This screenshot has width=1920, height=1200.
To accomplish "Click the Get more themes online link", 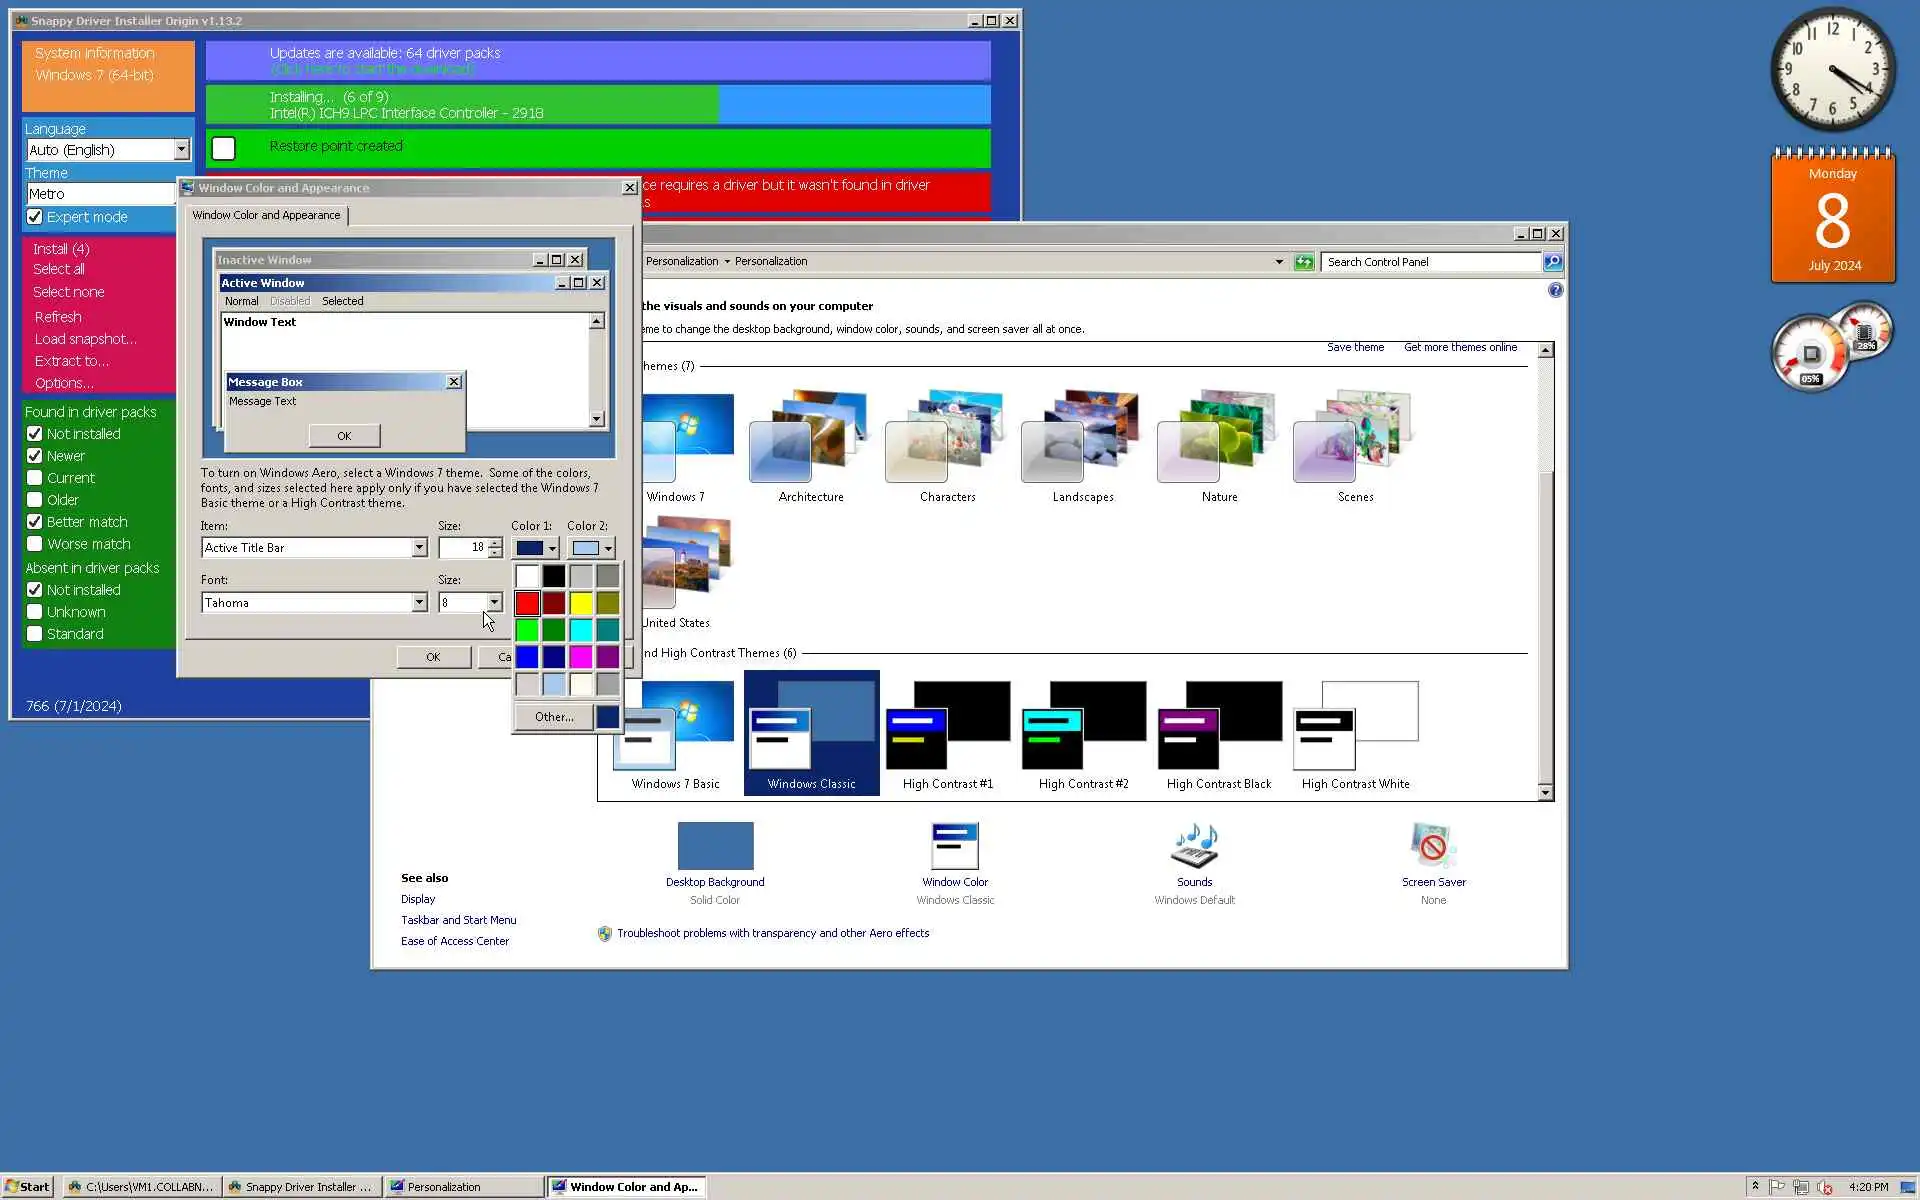I will [x=1460, y=347].
